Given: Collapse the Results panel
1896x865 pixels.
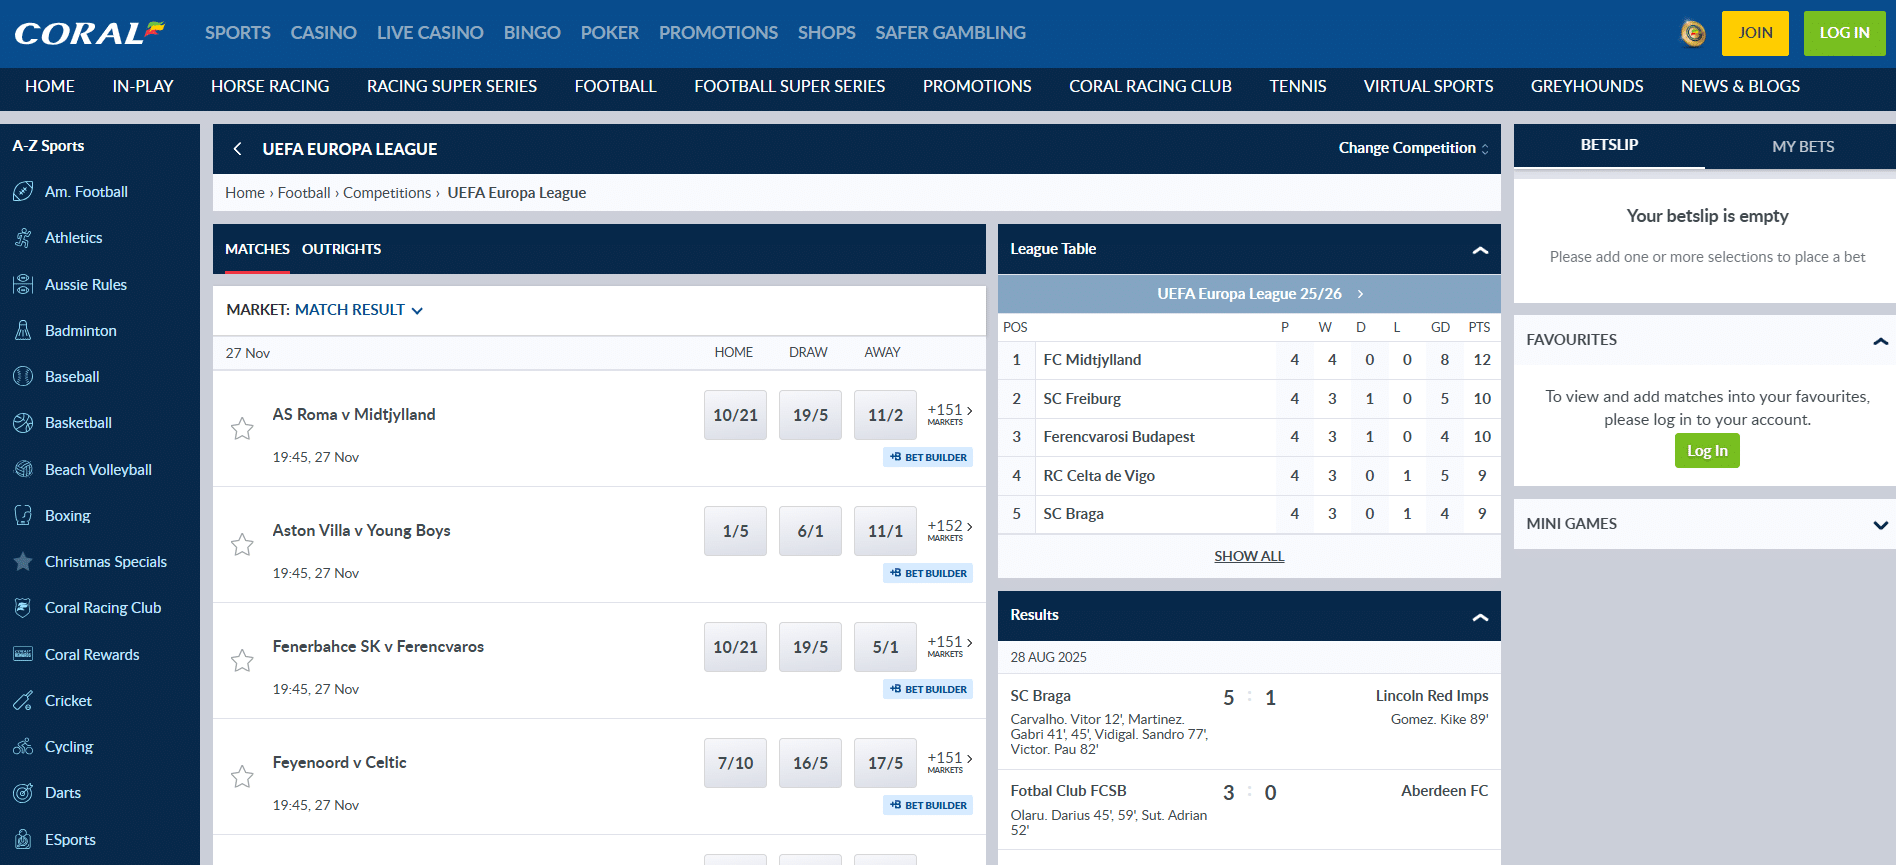Looking at the screenshot, I should (x=1480, y=617).
